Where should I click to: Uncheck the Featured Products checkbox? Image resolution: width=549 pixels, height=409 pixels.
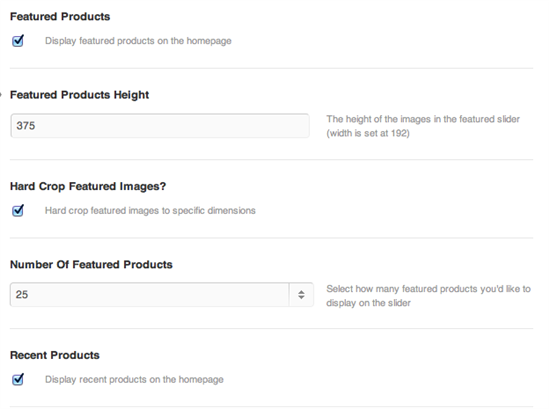click(x=18, y=41)
